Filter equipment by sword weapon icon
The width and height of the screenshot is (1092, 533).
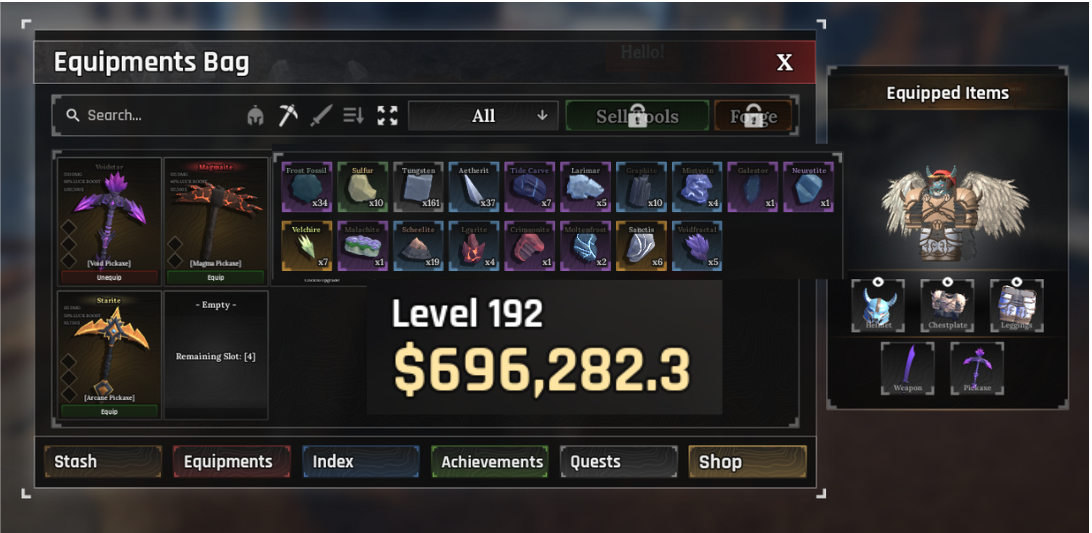pyautogui.click(x=321, y=116)
